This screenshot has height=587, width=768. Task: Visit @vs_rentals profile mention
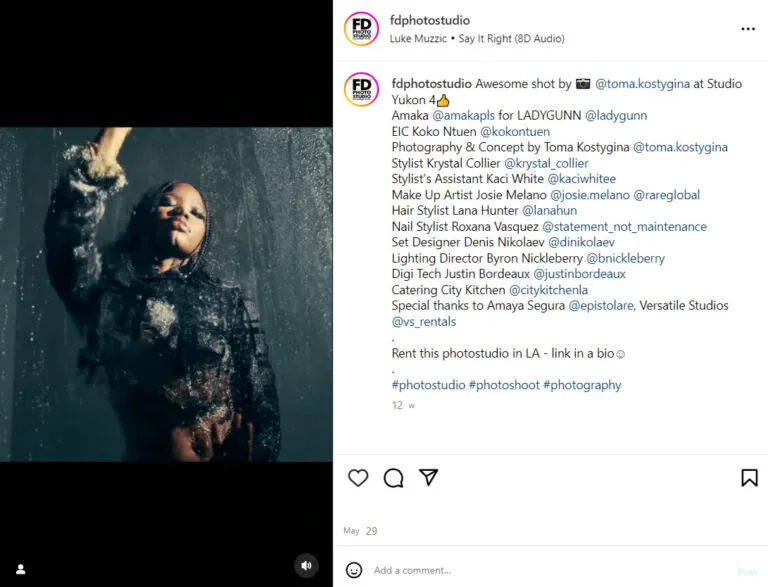coord(424,322)
